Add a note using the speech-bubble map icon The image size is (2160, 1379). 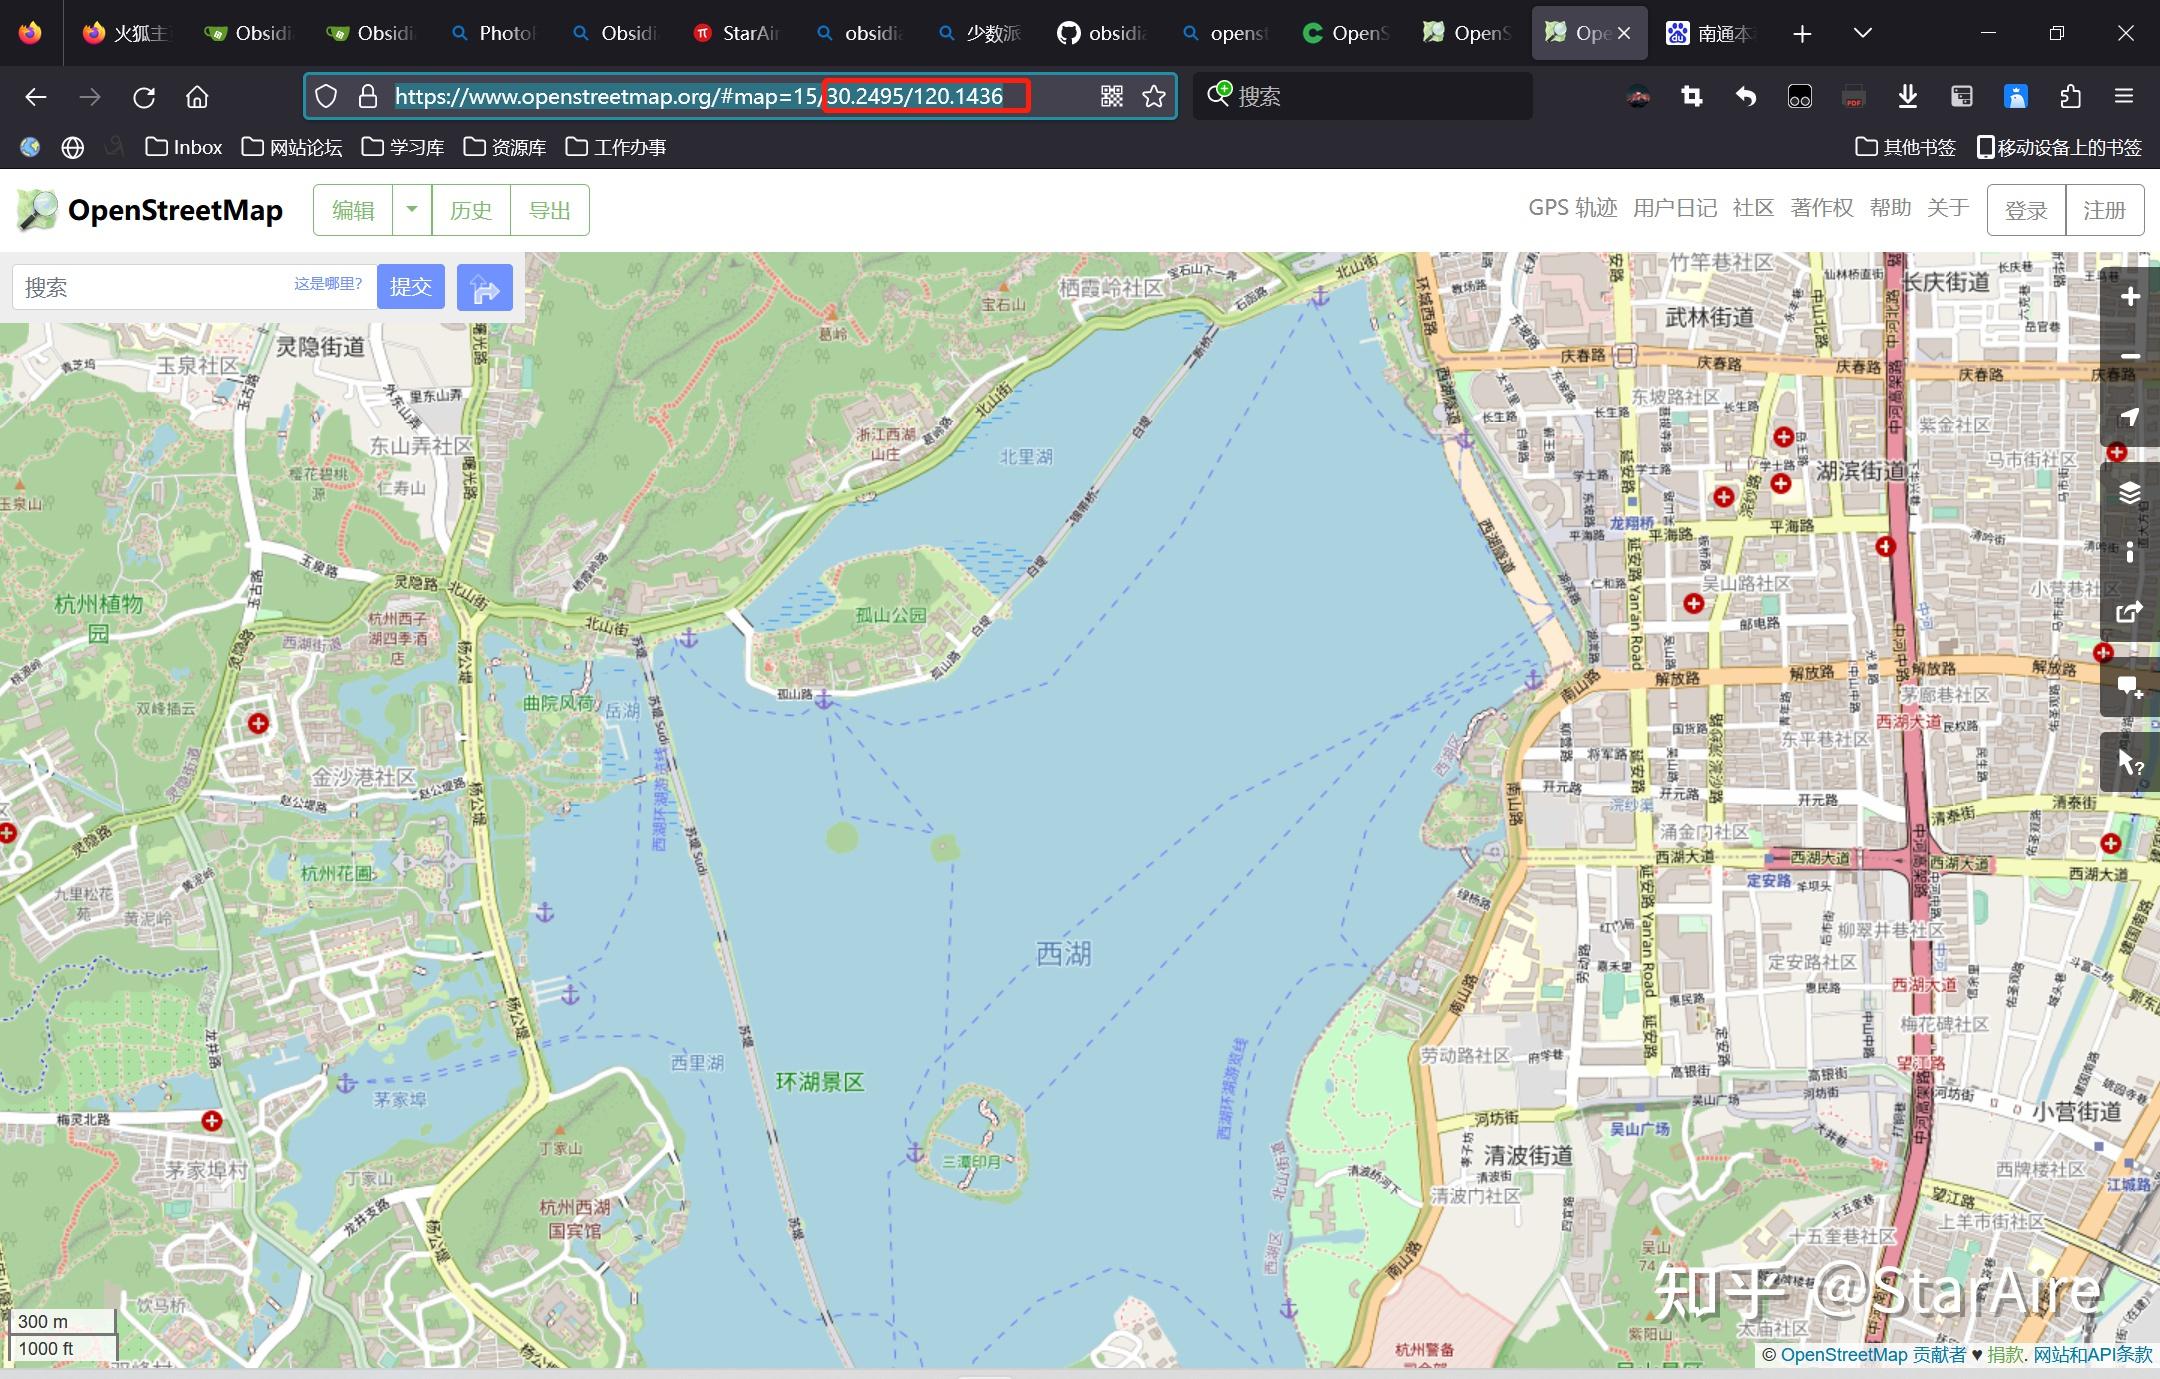2131,686
